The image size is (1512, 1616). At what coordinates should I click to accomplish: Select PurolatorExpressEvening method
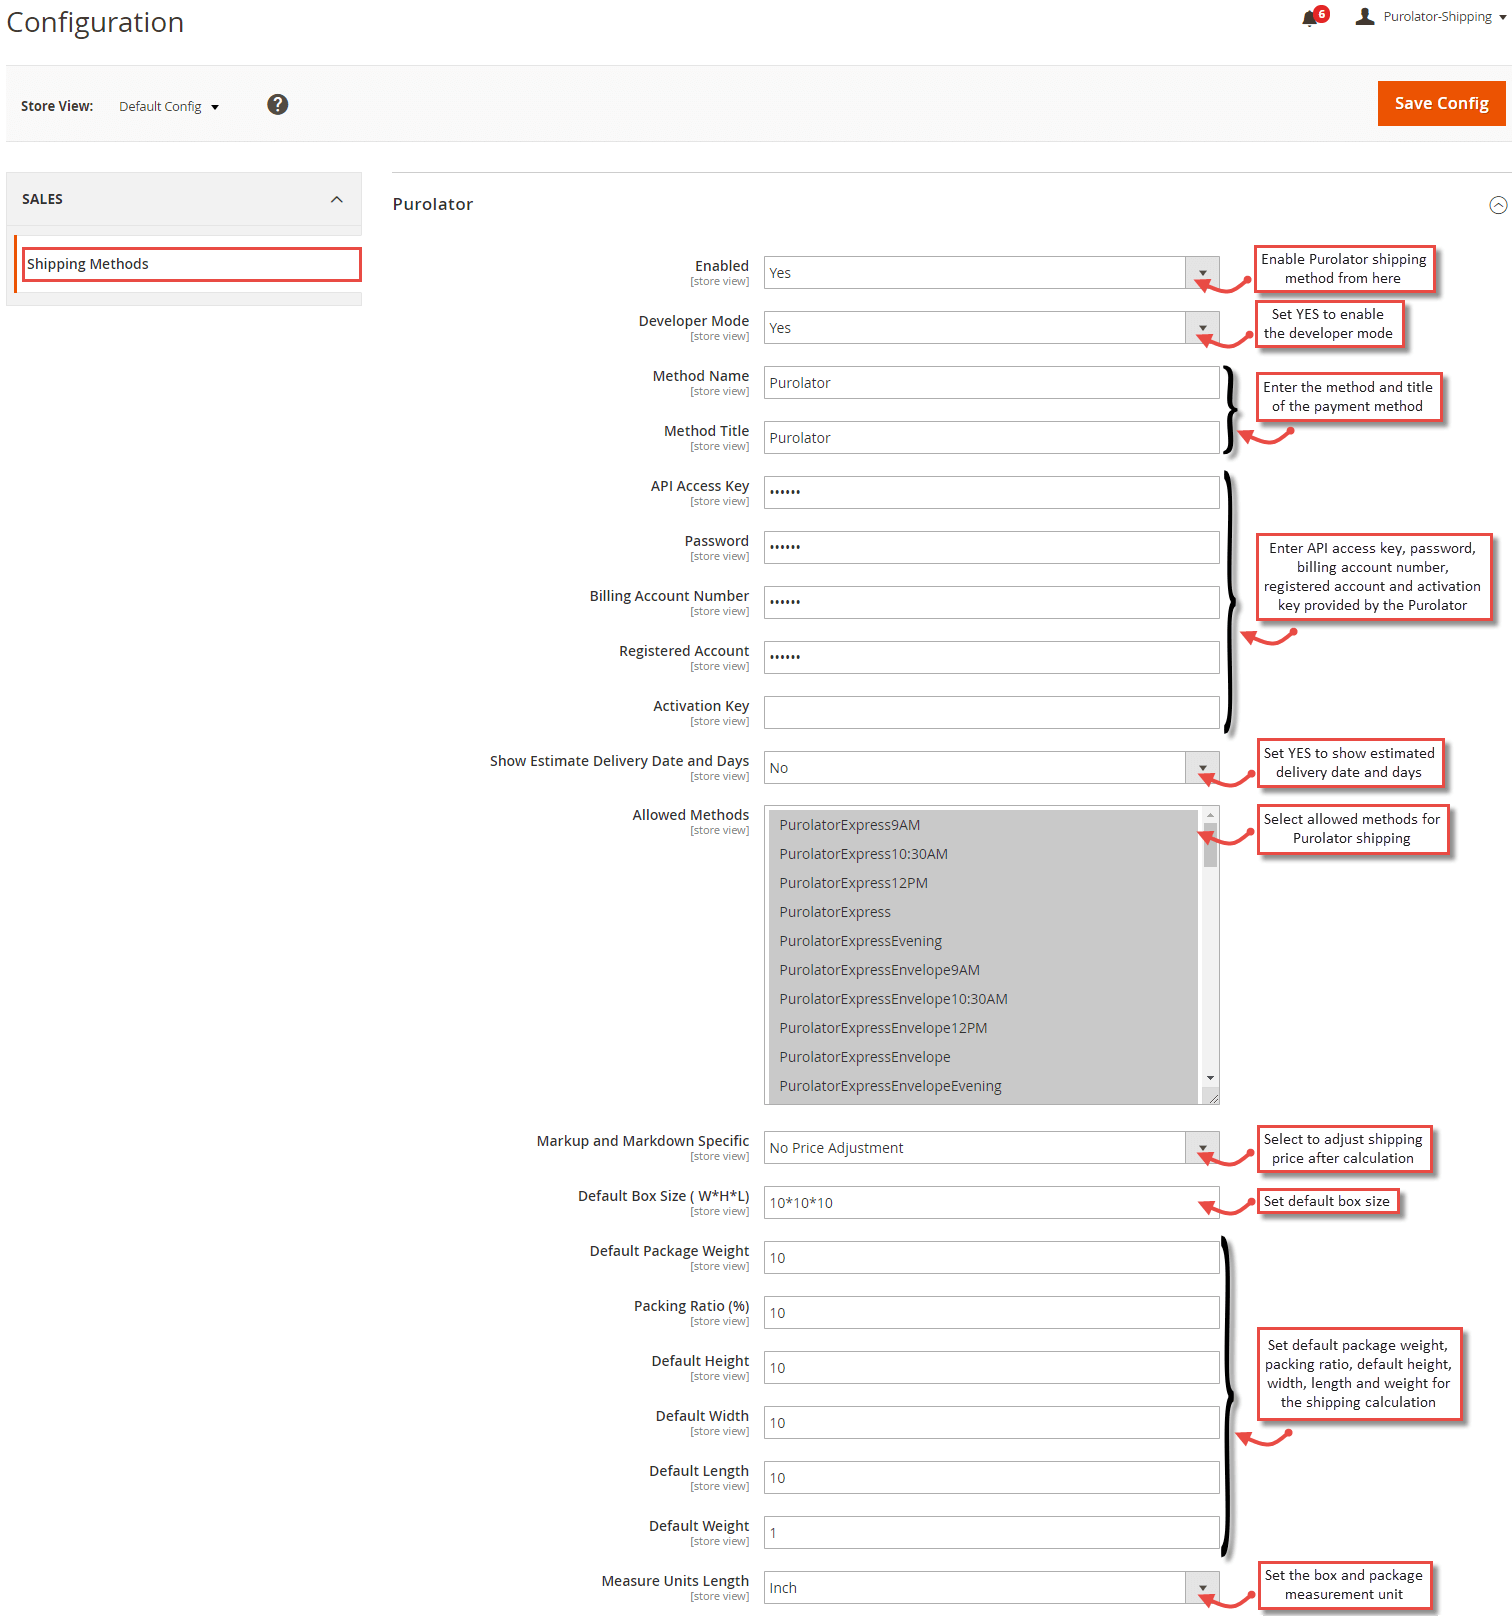coord(983,941)
